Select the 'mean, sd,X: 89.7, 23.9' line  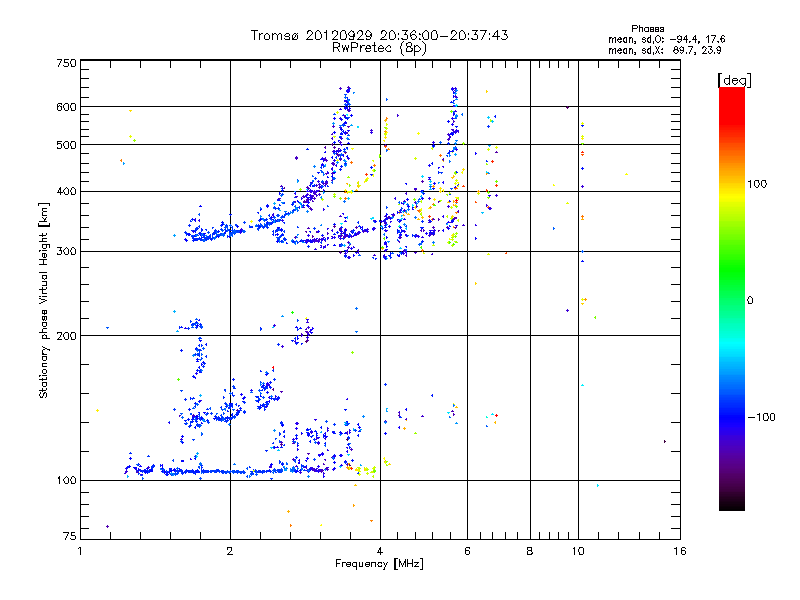pyautogui.click(x=664, y=50)
